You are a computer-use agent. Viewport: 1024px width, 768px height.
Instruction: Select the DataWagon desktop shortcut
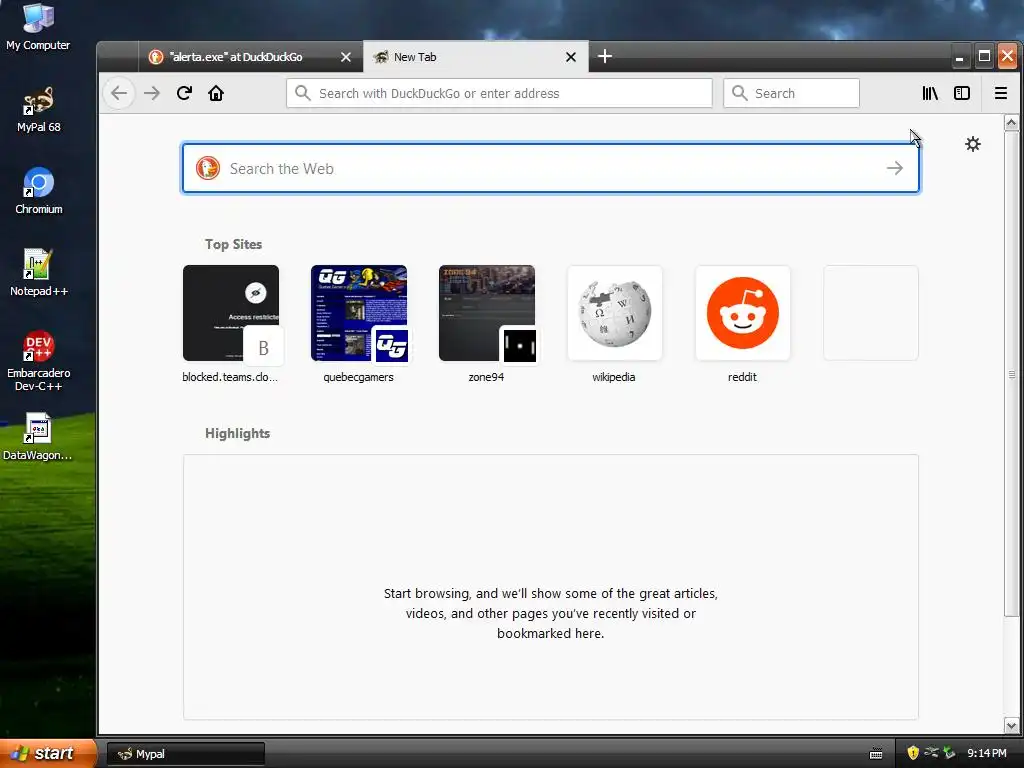point(37,438)
